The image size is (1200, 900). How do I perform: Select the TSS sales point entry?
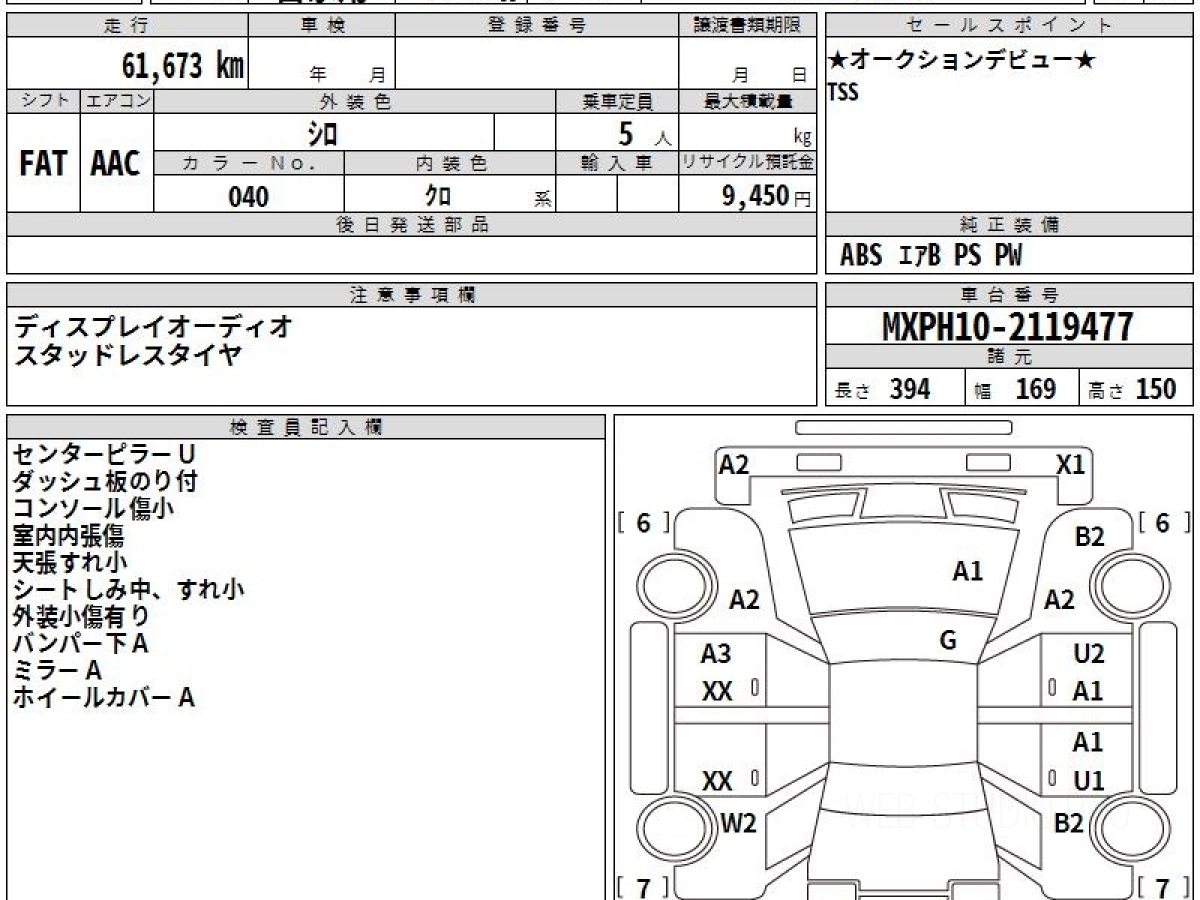(843, 92)
